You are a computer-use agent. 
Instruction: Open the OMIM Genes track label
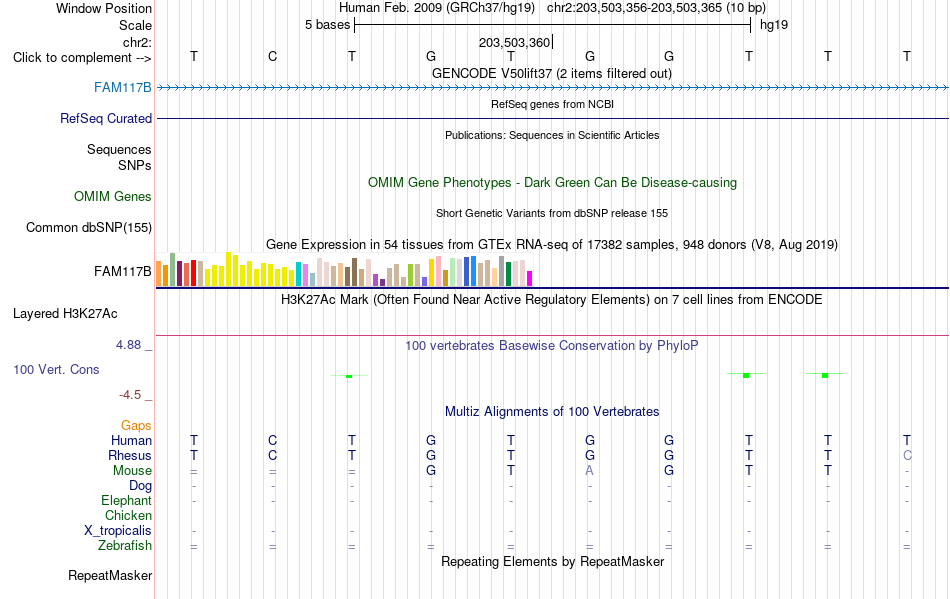112,196
